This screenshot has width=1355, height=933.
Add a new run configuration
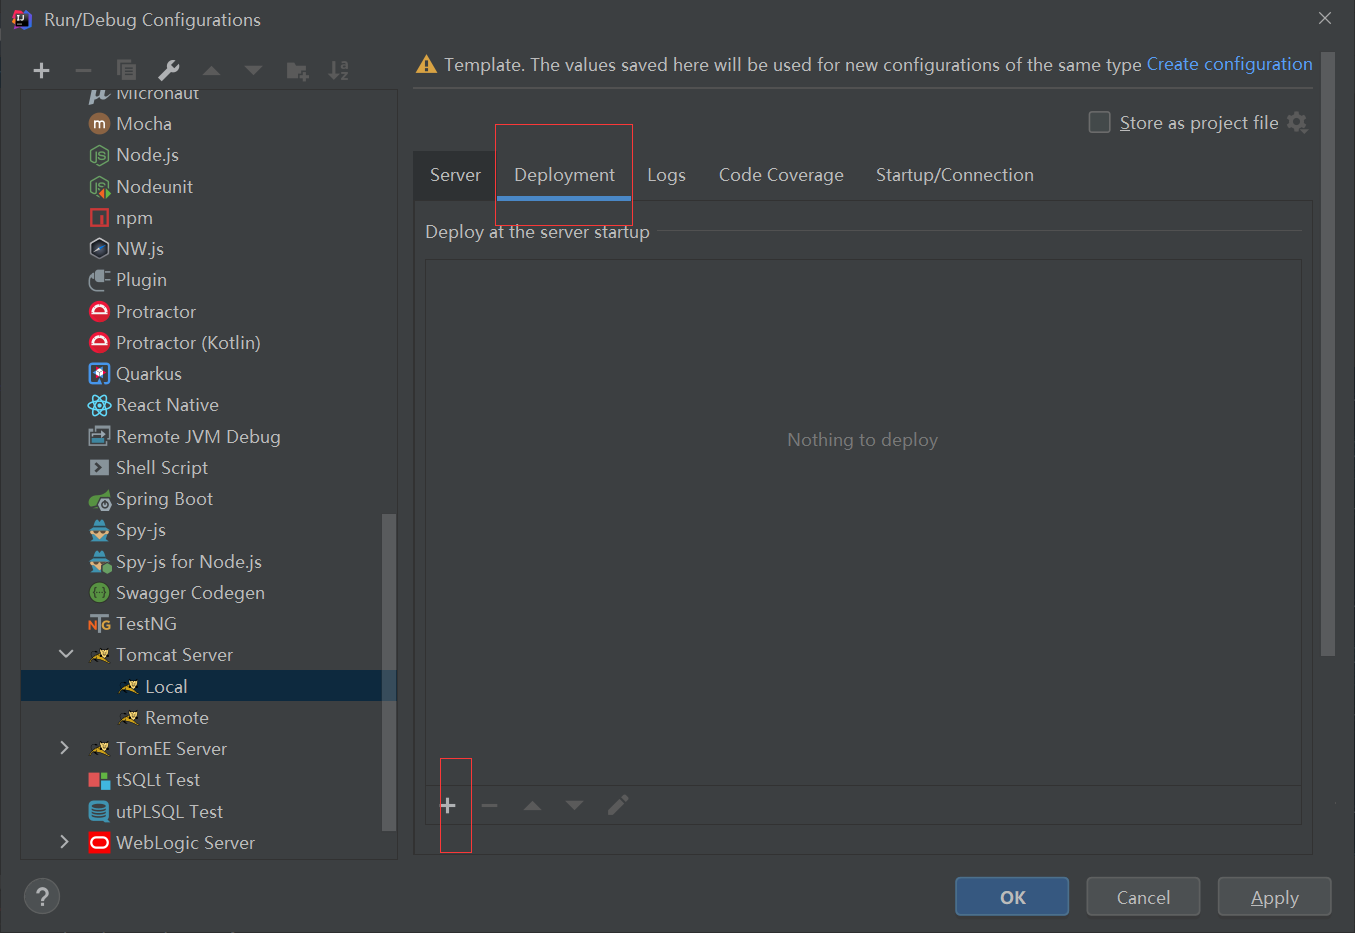41,70
